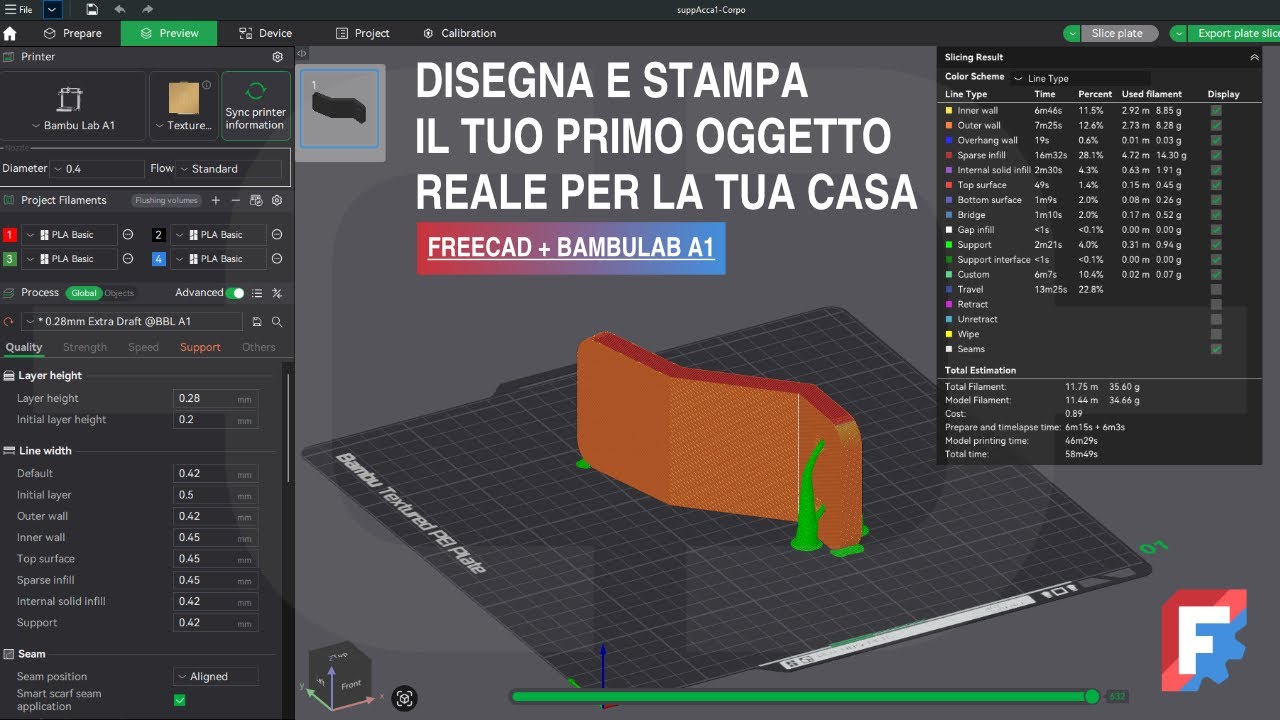This screenshot has height=720, width=1280.
Task: Open the Device tab
Action: tap(265, 33)
